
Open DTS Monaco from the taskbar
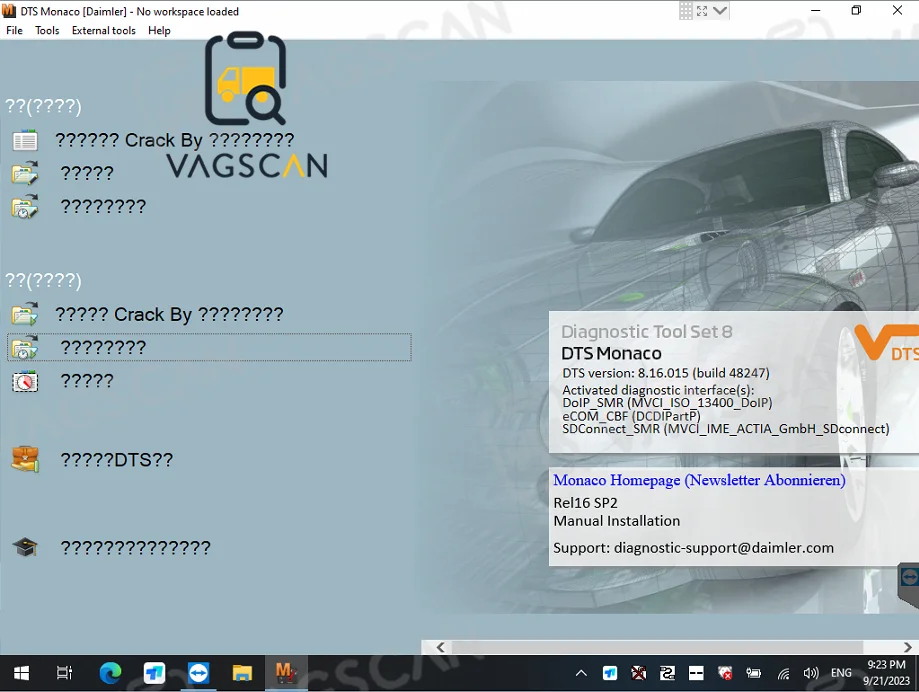(286, 672)
